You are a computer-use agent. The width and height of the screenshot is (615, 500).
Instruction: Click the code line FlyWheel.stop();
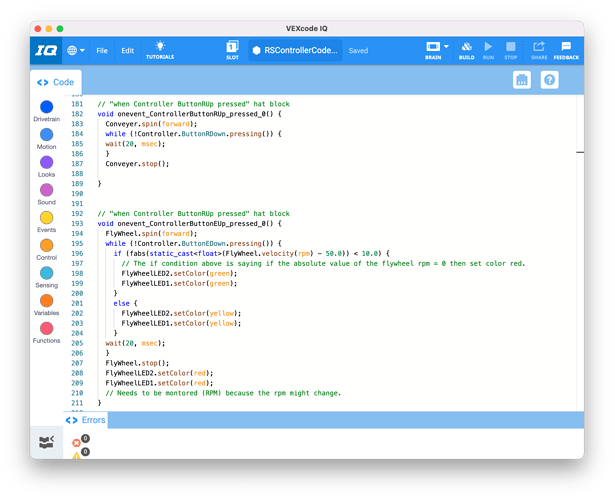click(x=137, y=363)
